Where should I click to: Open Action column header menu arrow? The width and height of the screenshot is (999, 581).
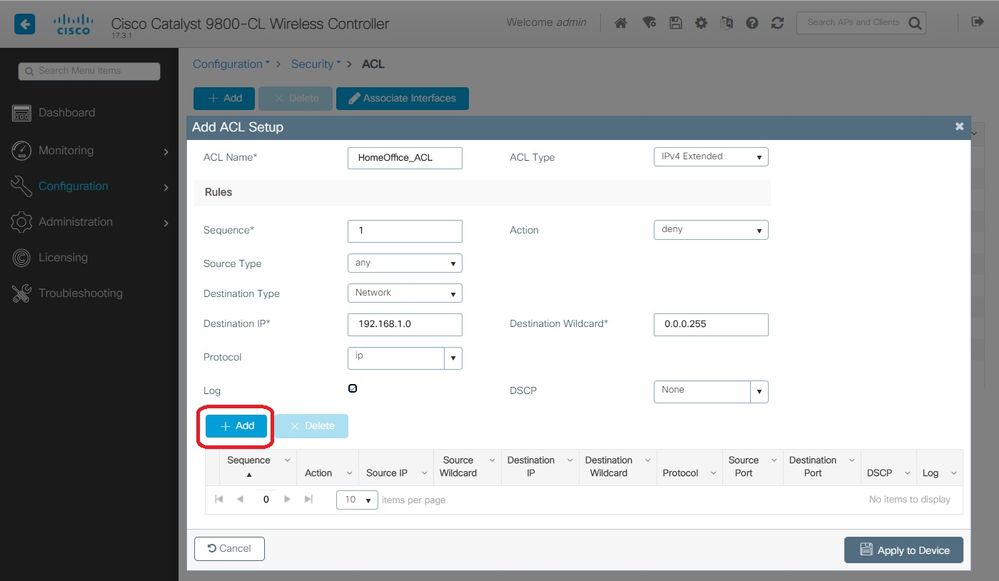tap(349, 473)
